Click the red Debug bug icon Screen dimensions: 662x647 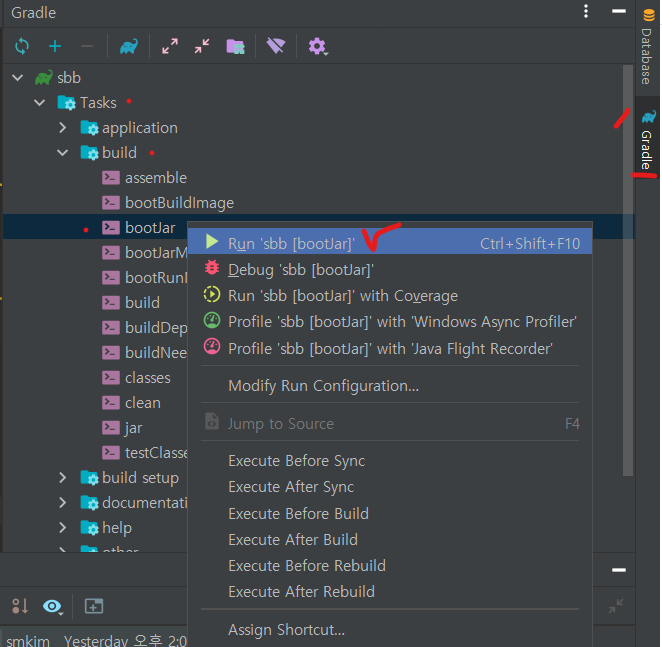(212, 268)
